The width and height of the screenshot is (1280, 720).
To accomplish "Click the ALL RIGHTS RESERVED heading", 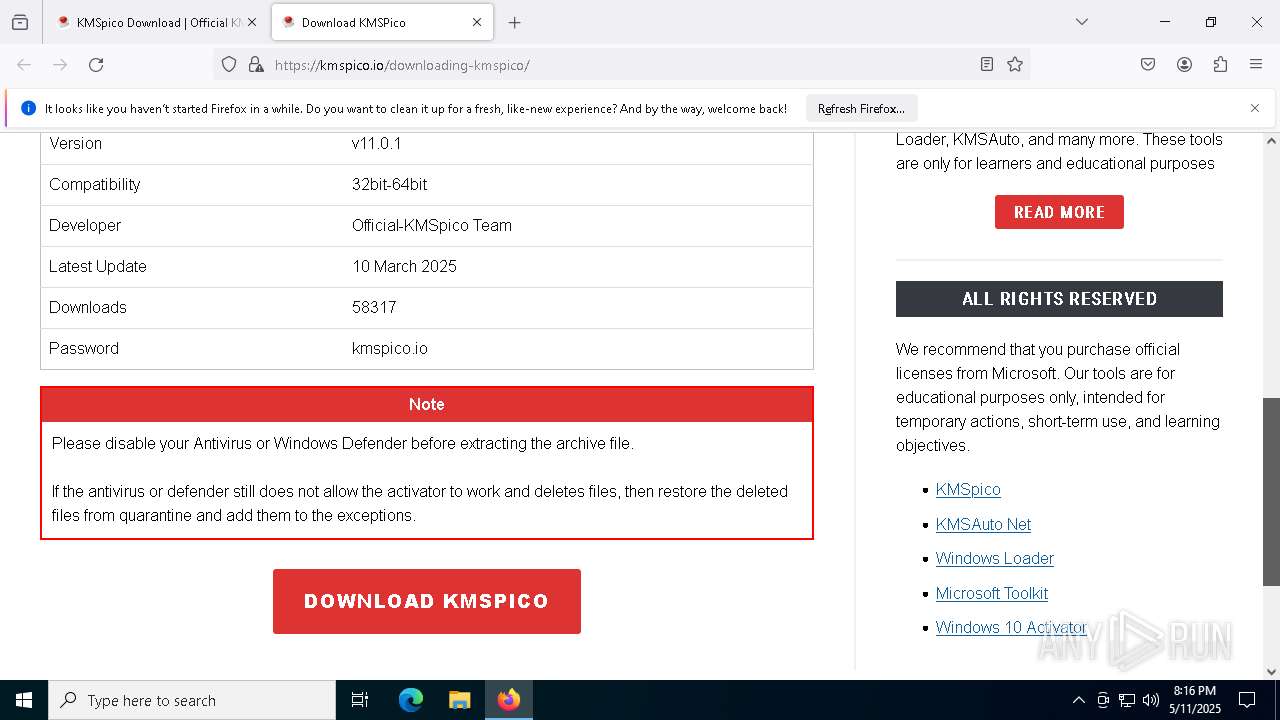I will (x=1059, y=299).
